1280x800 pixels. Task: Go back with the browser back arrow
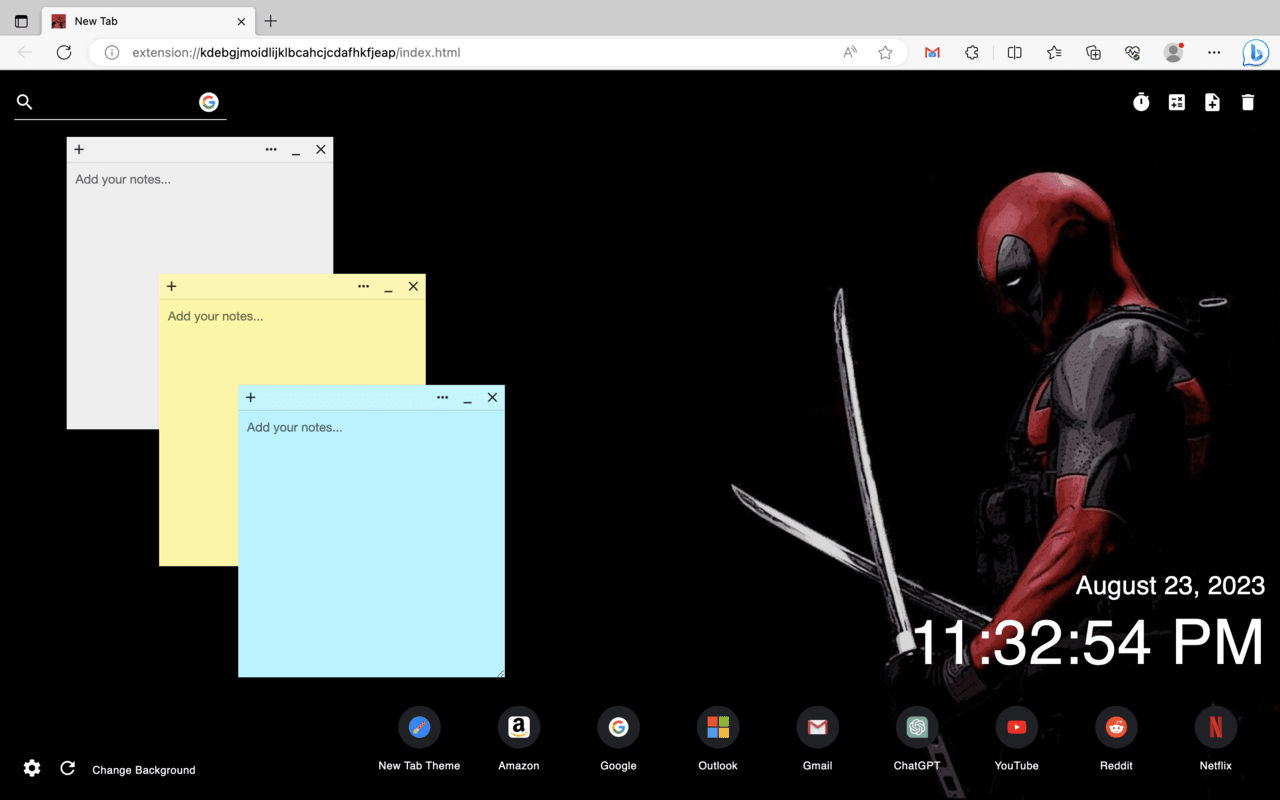tap(25, 52)
